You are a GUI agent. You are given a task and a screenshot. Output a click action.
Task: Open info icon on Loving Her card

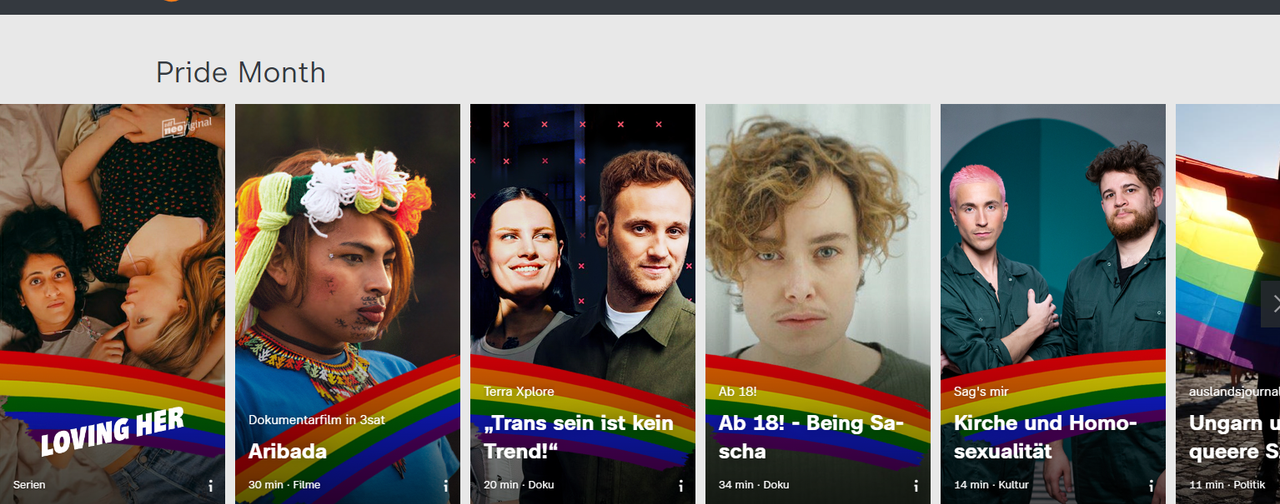(x=211, y=485)
